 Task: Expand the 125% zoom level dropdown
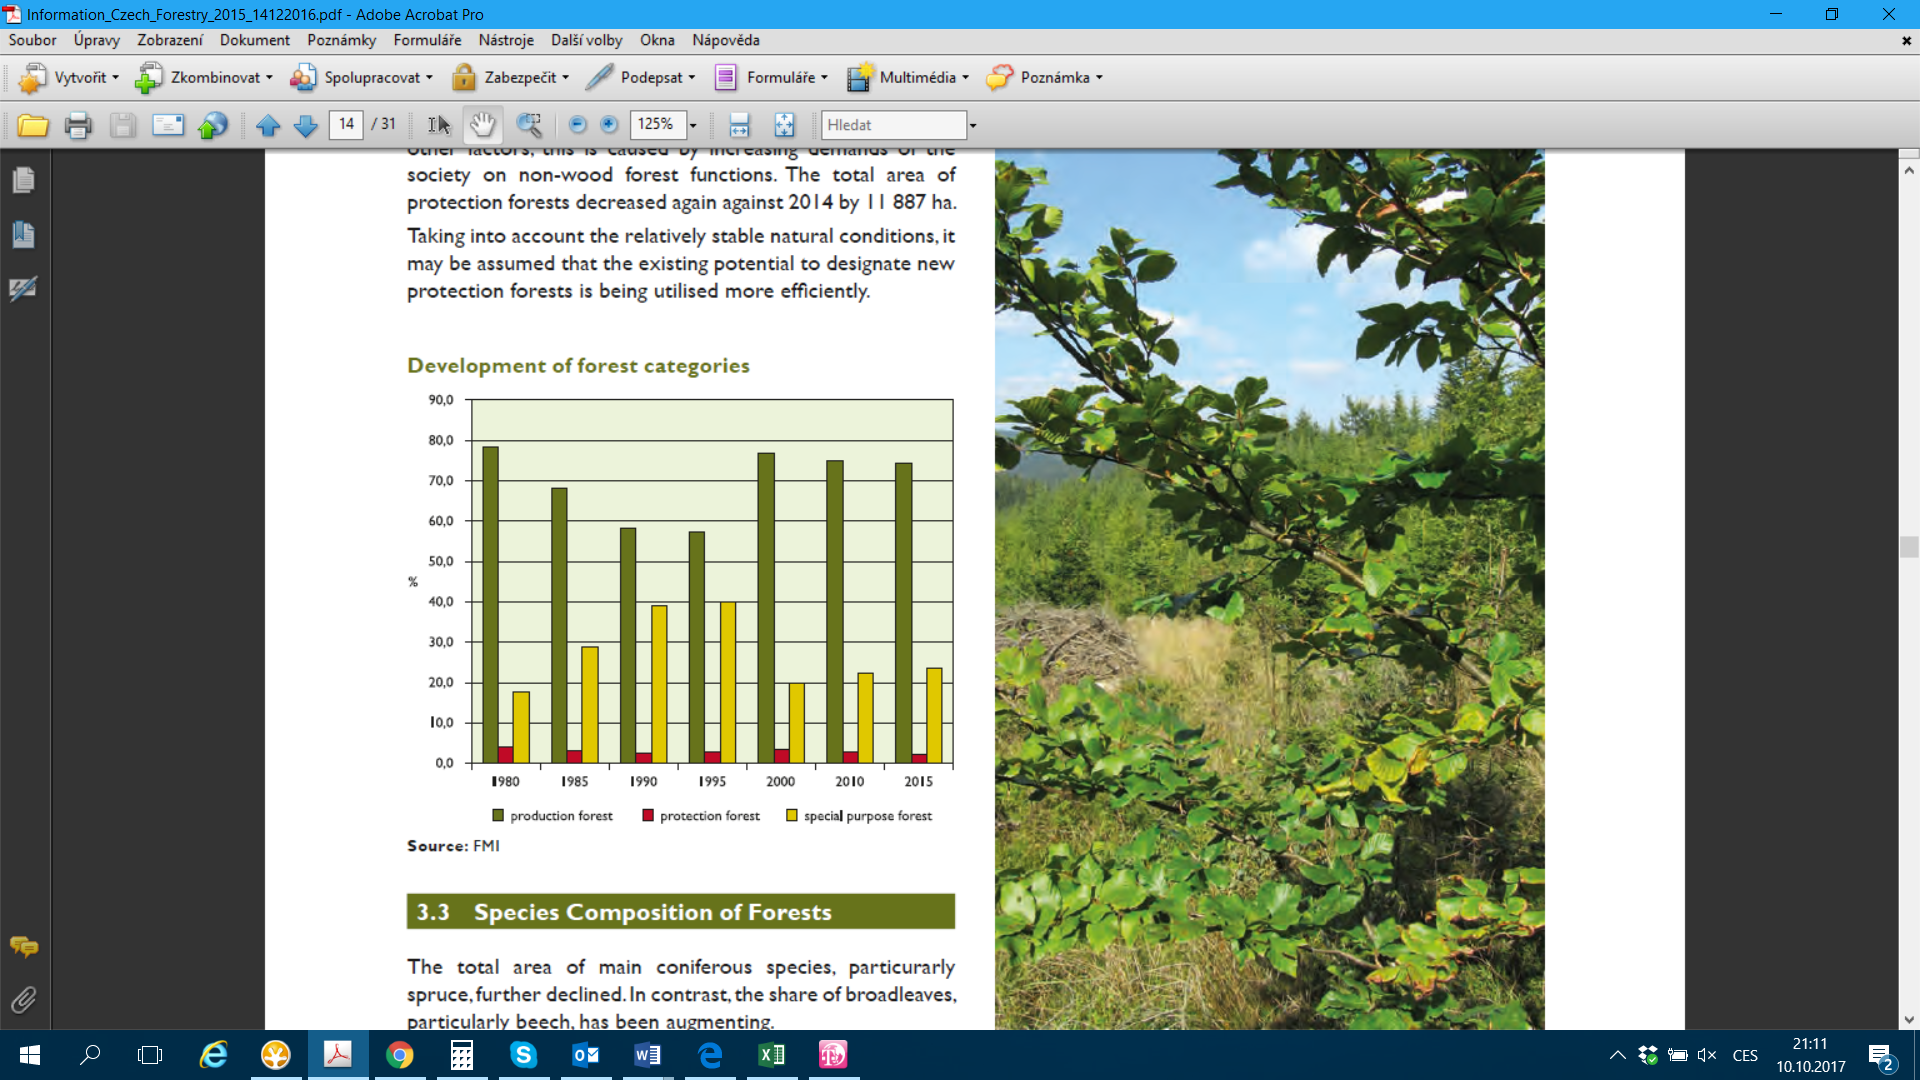coord(692,125)
